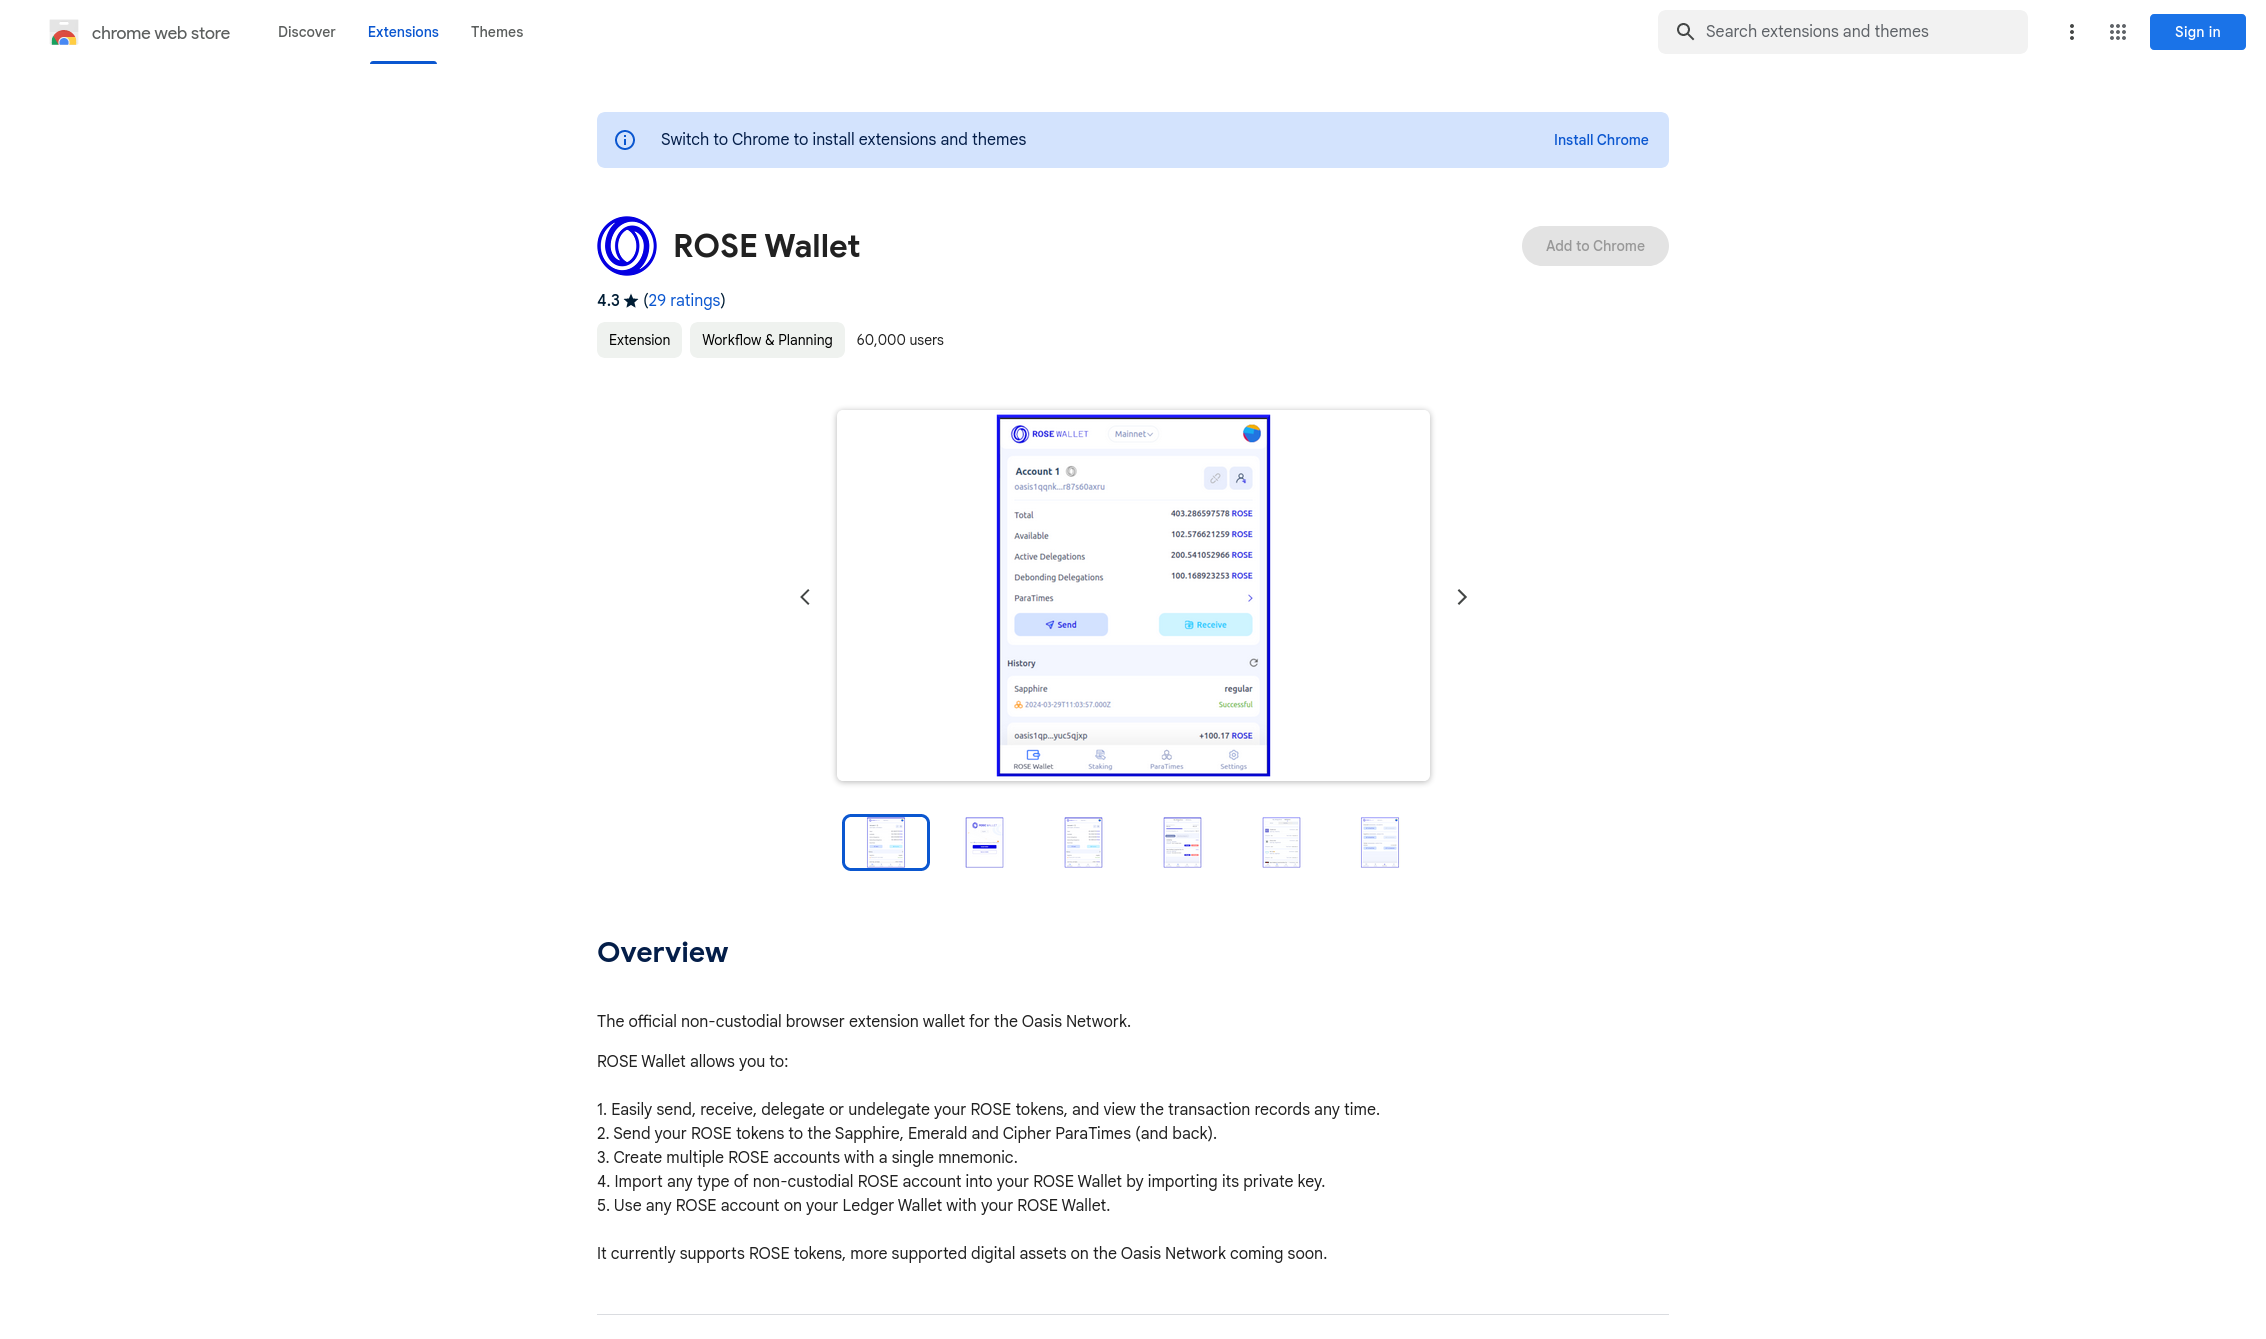Viewport: 2266px width, 1339px height.
Task: Click the person icon beside the link icon
Action: [1241, 478]
